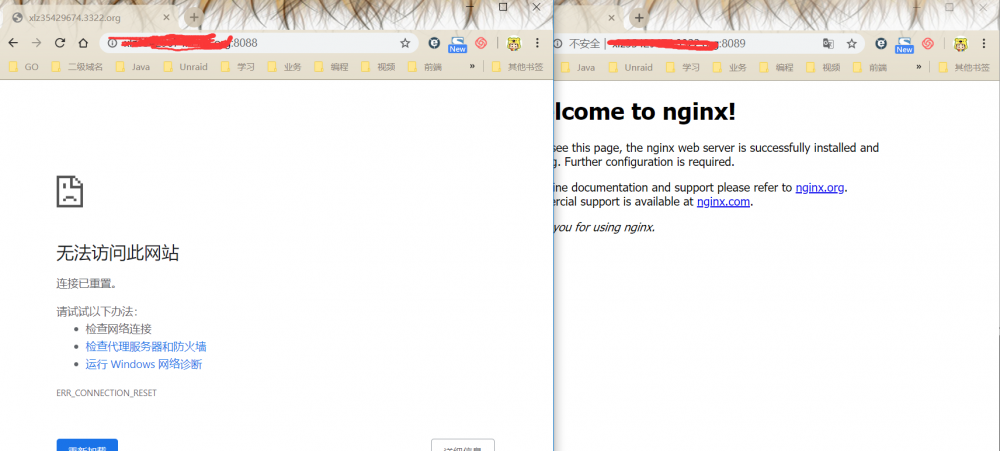The image size is (1000, 451).
Task: Minimize the left browser window
Action: [470, 7]
